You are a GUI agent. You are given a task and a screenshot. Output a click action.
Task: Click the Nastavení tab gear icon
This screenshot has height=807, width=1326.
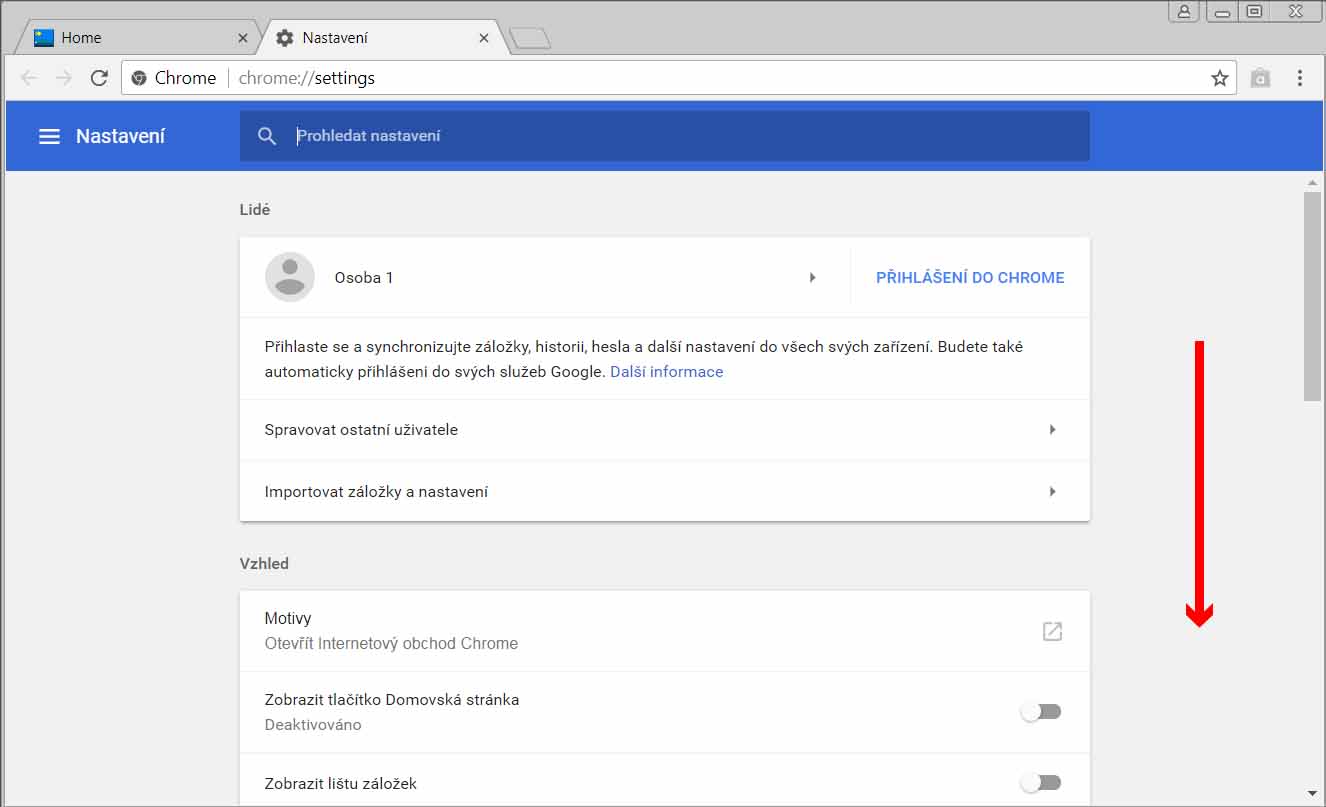tap(285, 38)
